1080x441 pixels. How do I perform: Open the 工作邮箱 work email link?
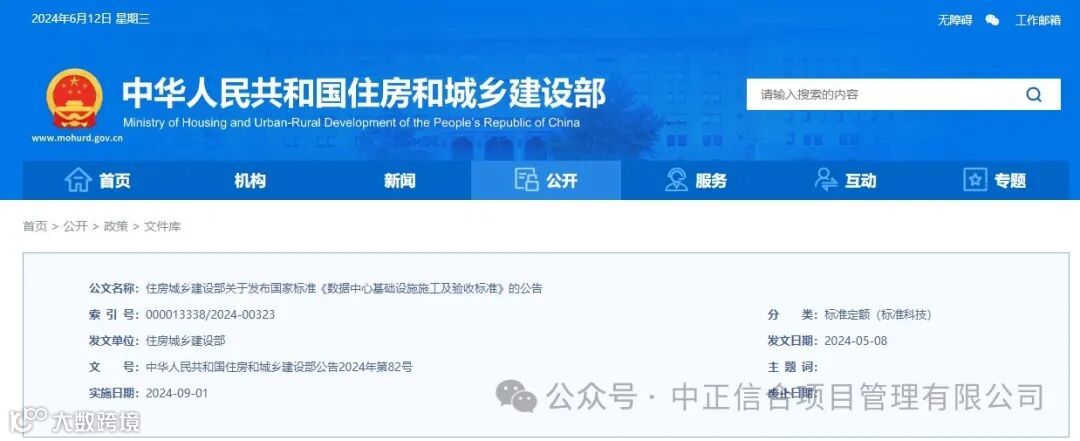click(x=1037, y=21)
